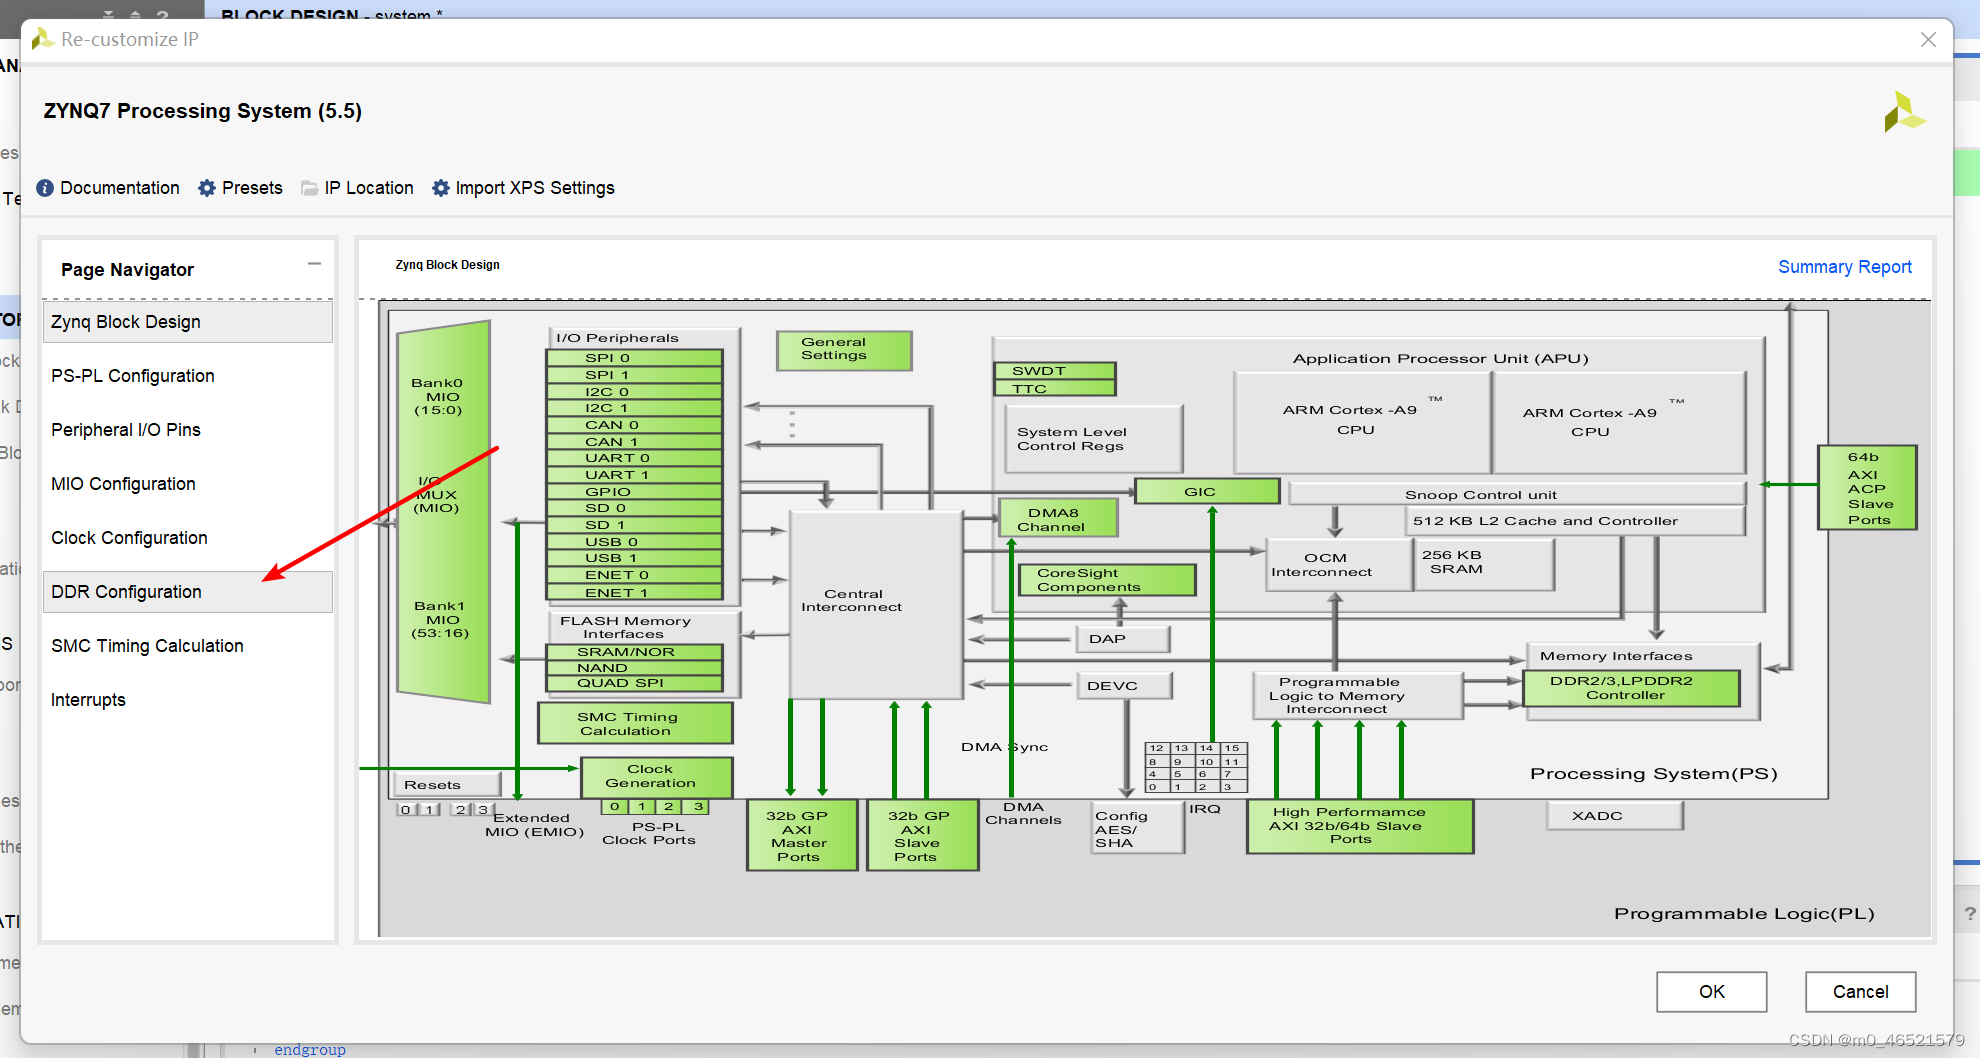Open the DDR2/3,LPDDR2 Controller block
The height and width of the screenshot is (1058, 1980).
click(1634, 688)
